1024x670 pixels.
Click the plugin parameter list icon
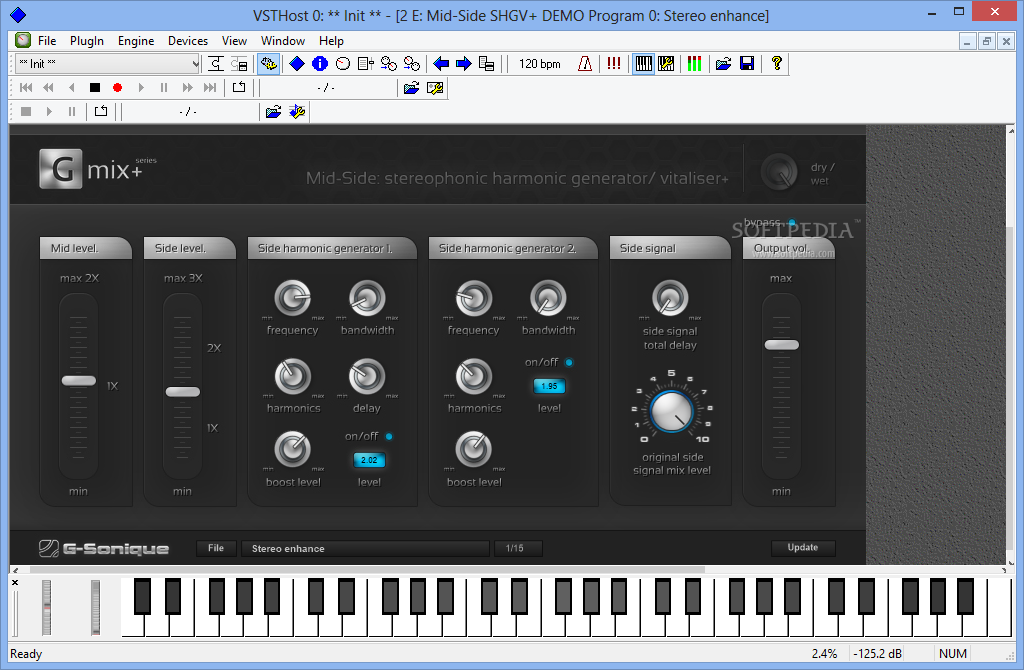pos(366,63)
